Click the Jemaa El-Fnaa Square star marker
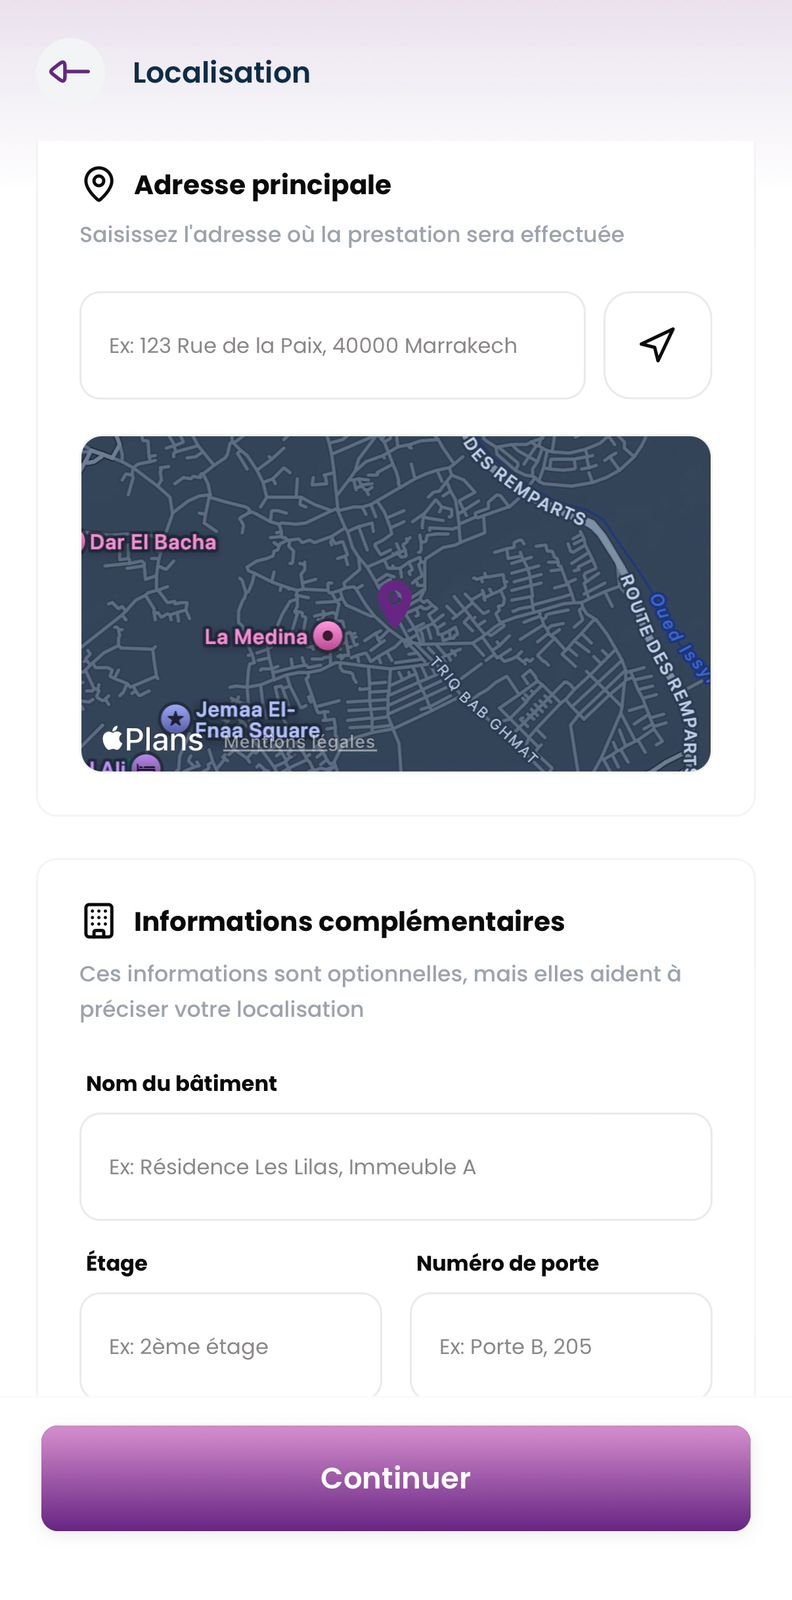This screenshot has height=1600, width=792. [177, 718]
